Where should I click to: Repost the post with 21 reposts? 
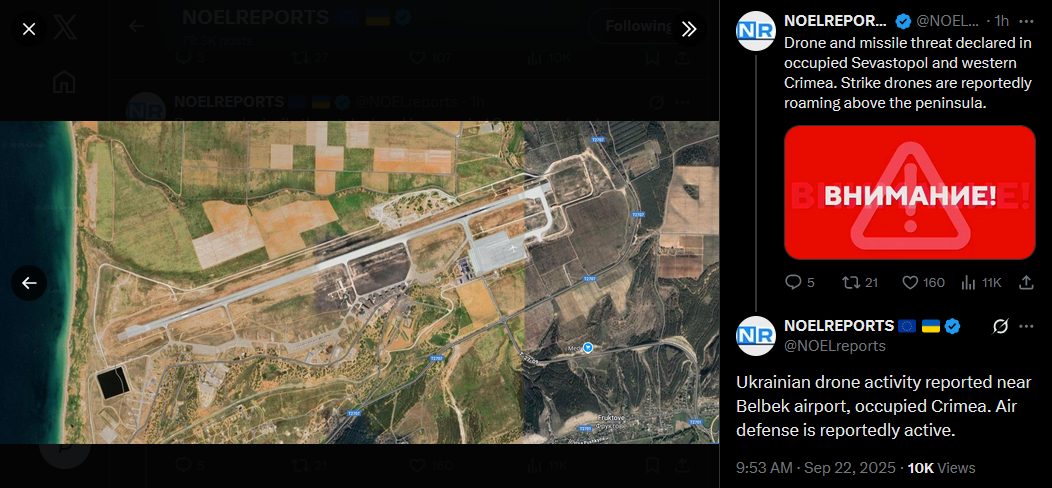point(861,283)
